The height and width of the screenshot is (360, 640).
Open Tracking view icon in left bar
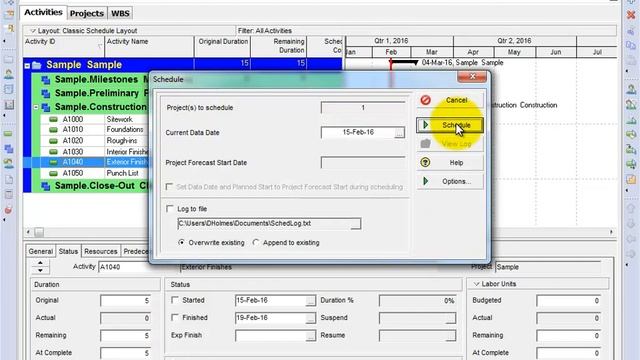coord(9,104)
